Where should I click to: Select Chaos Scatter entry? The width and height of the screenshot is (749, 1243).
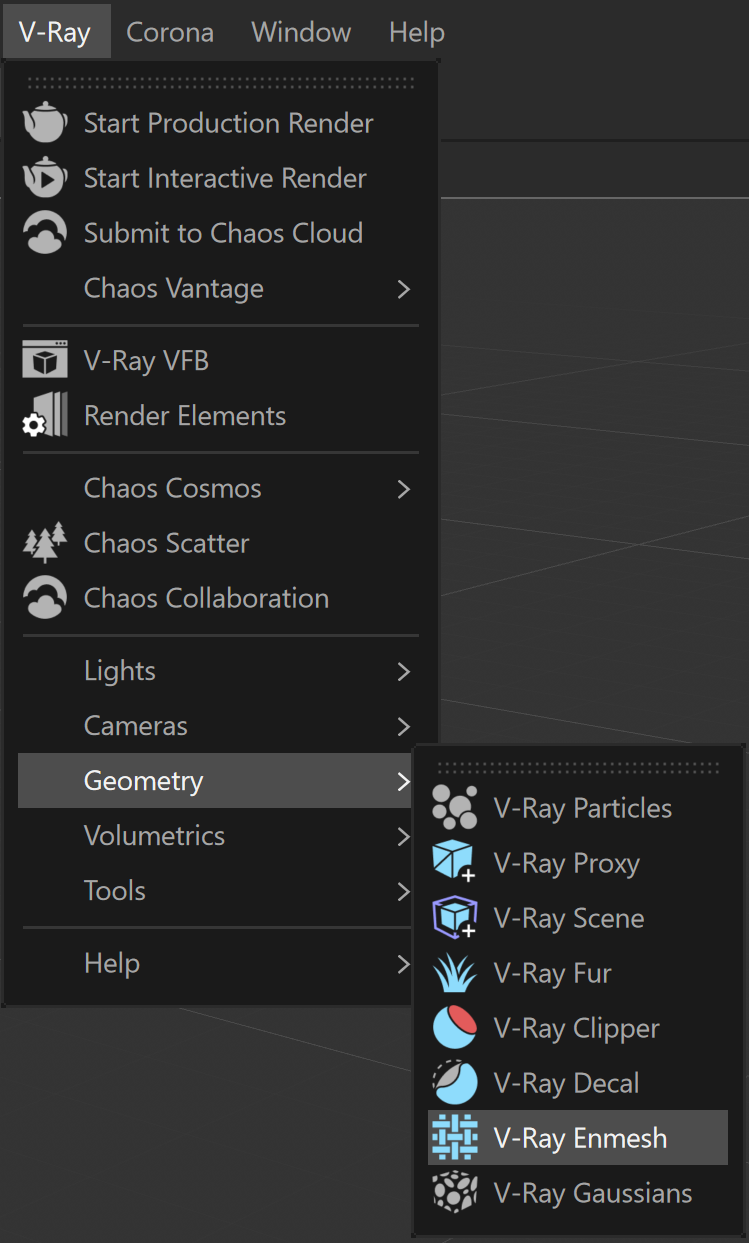tap(218, 543)
